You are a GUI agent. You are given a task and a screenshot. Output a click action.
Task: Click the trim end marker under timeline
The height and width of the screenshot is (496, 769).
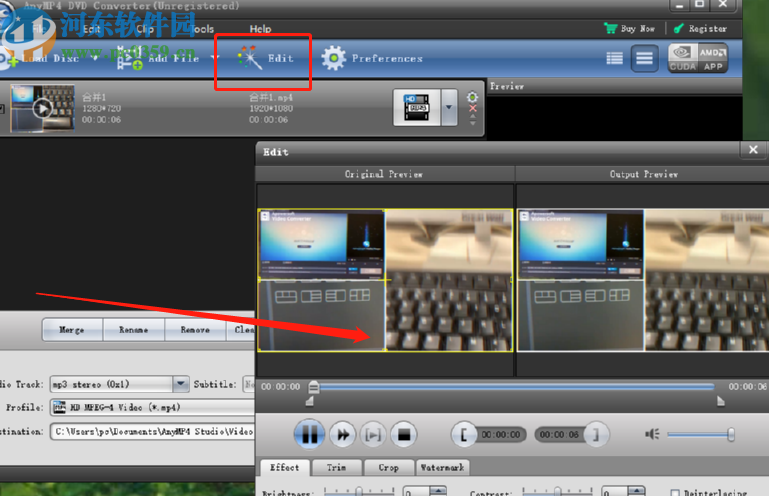[x=720, y=401]
